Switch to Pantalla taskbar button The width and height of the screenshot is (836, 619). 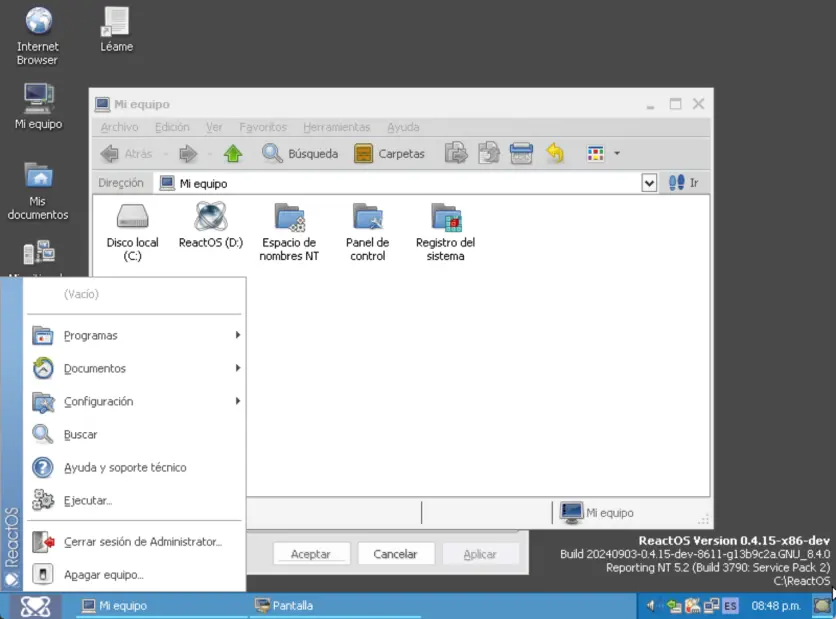[x=334, y=606]
